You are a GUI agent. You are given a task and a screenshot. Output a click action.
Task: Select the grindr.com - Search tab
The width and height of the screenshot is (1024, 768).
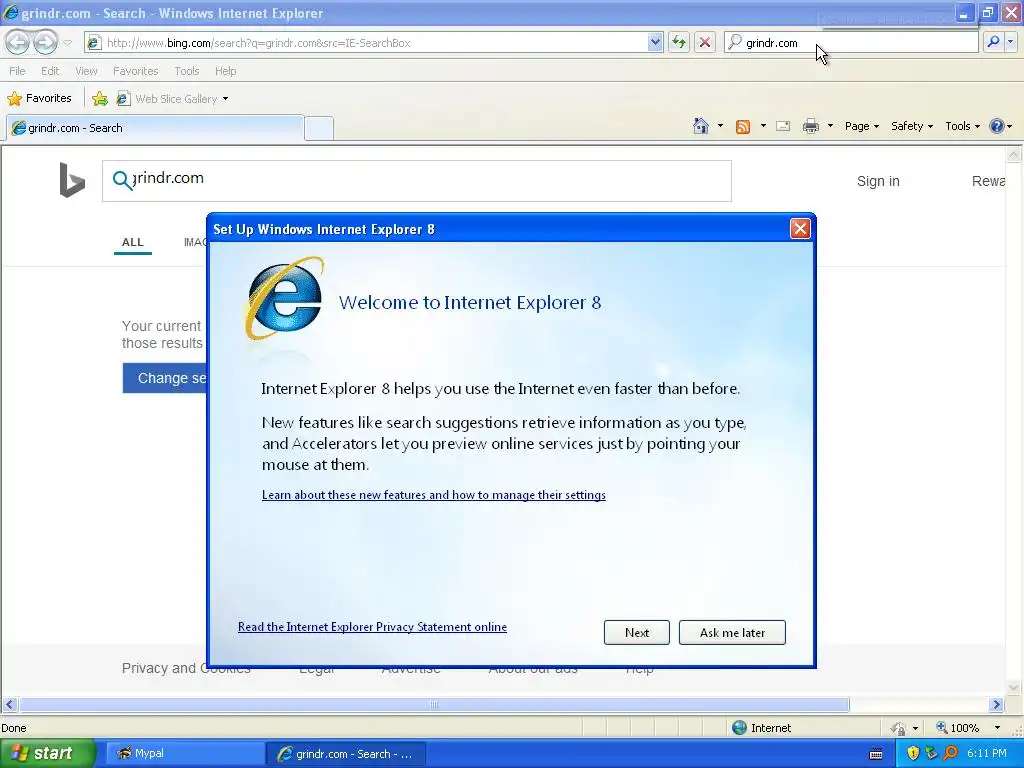[155, 128]
